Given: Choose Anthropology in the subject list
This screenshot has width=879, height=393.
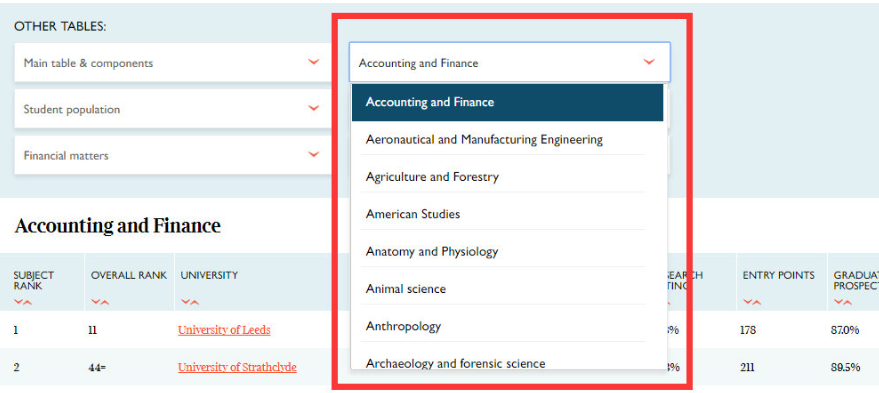Looking at the screenshot, I should 503,326.
